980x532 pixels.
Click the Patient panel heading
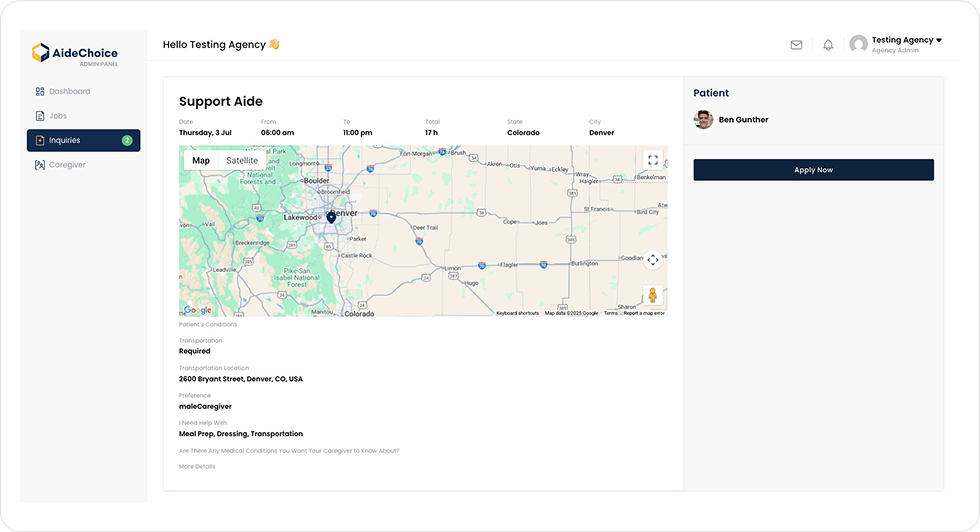pos(711,93)
